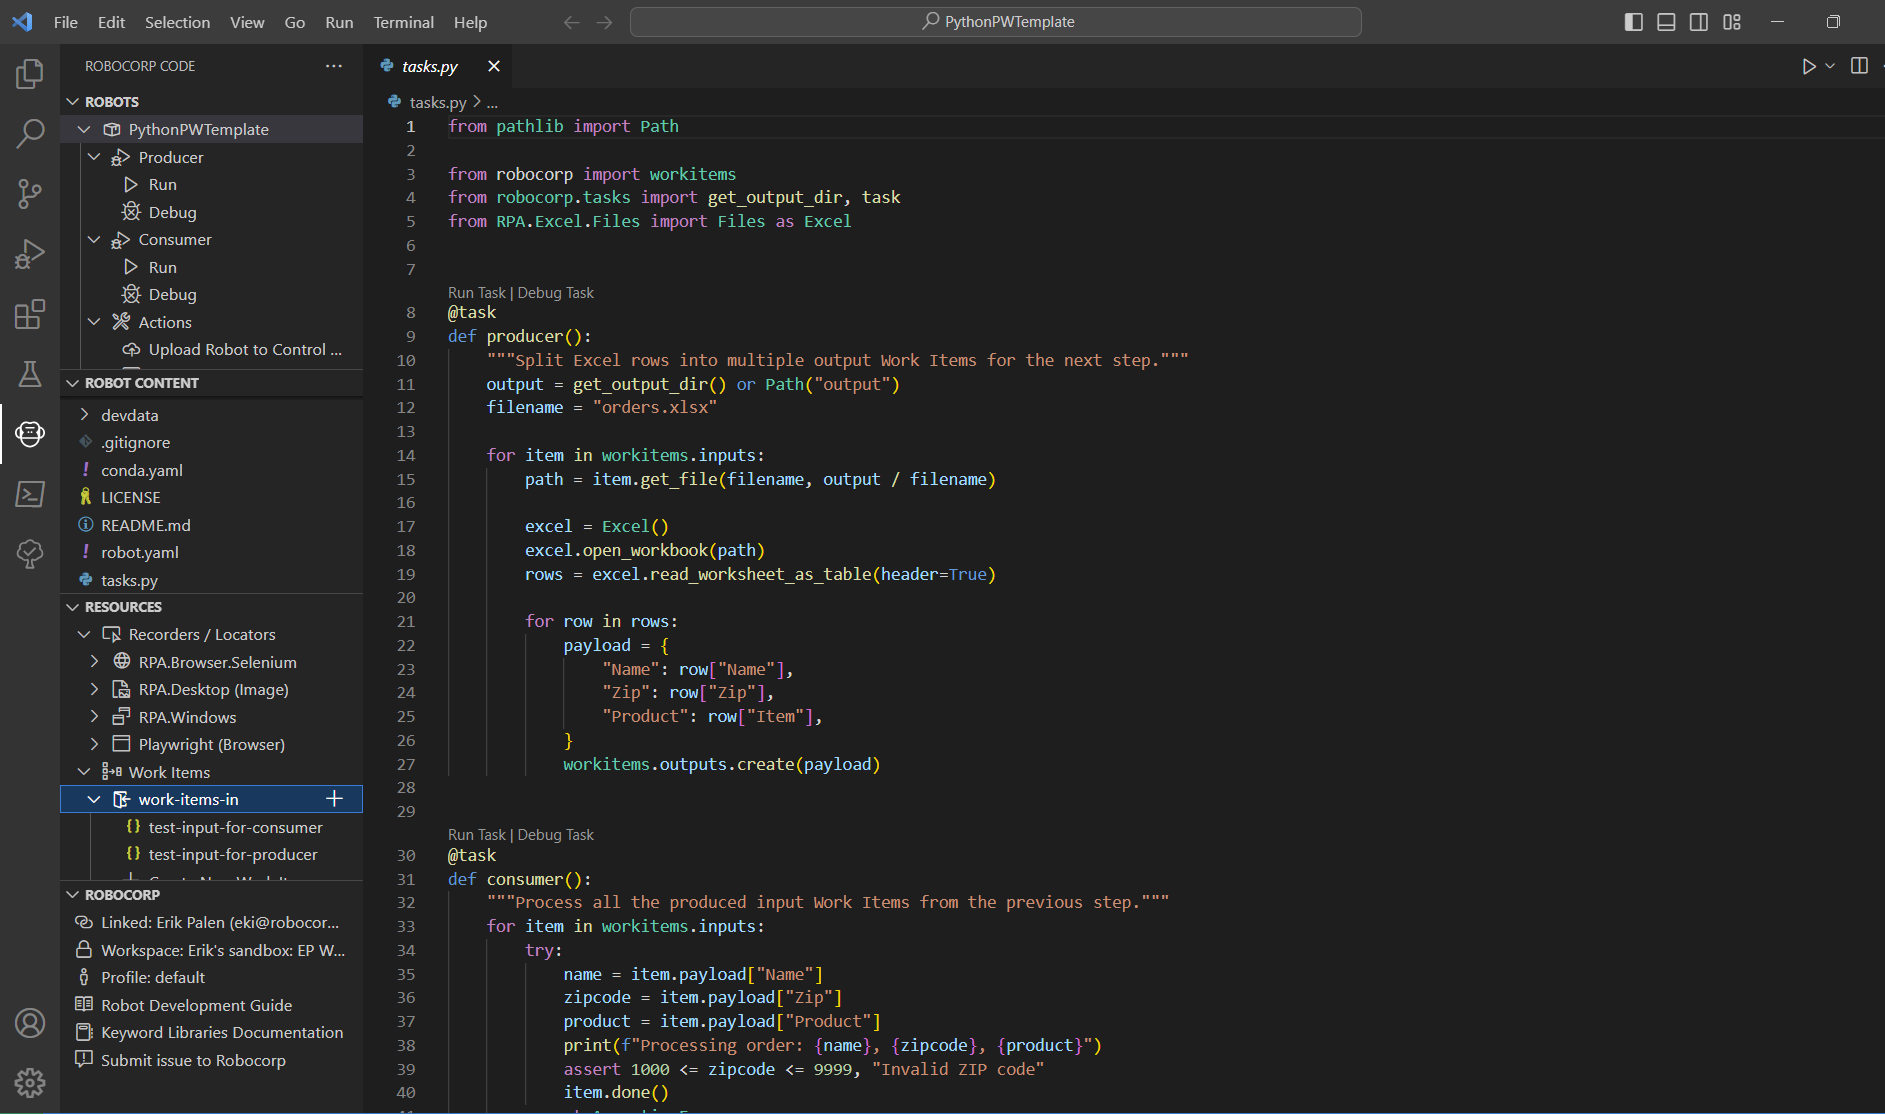The width and height of the screenshot is (1885, 1114).
Task: Select the Robocorp Code monkey icon
Action: point(30,434)
